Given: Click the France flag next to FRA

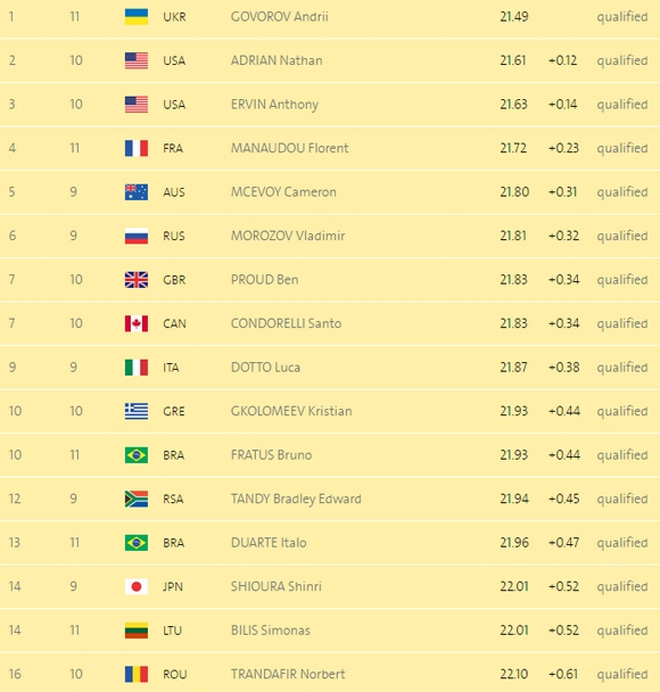Looking at the screenshot, I should [x=136, y=148].
